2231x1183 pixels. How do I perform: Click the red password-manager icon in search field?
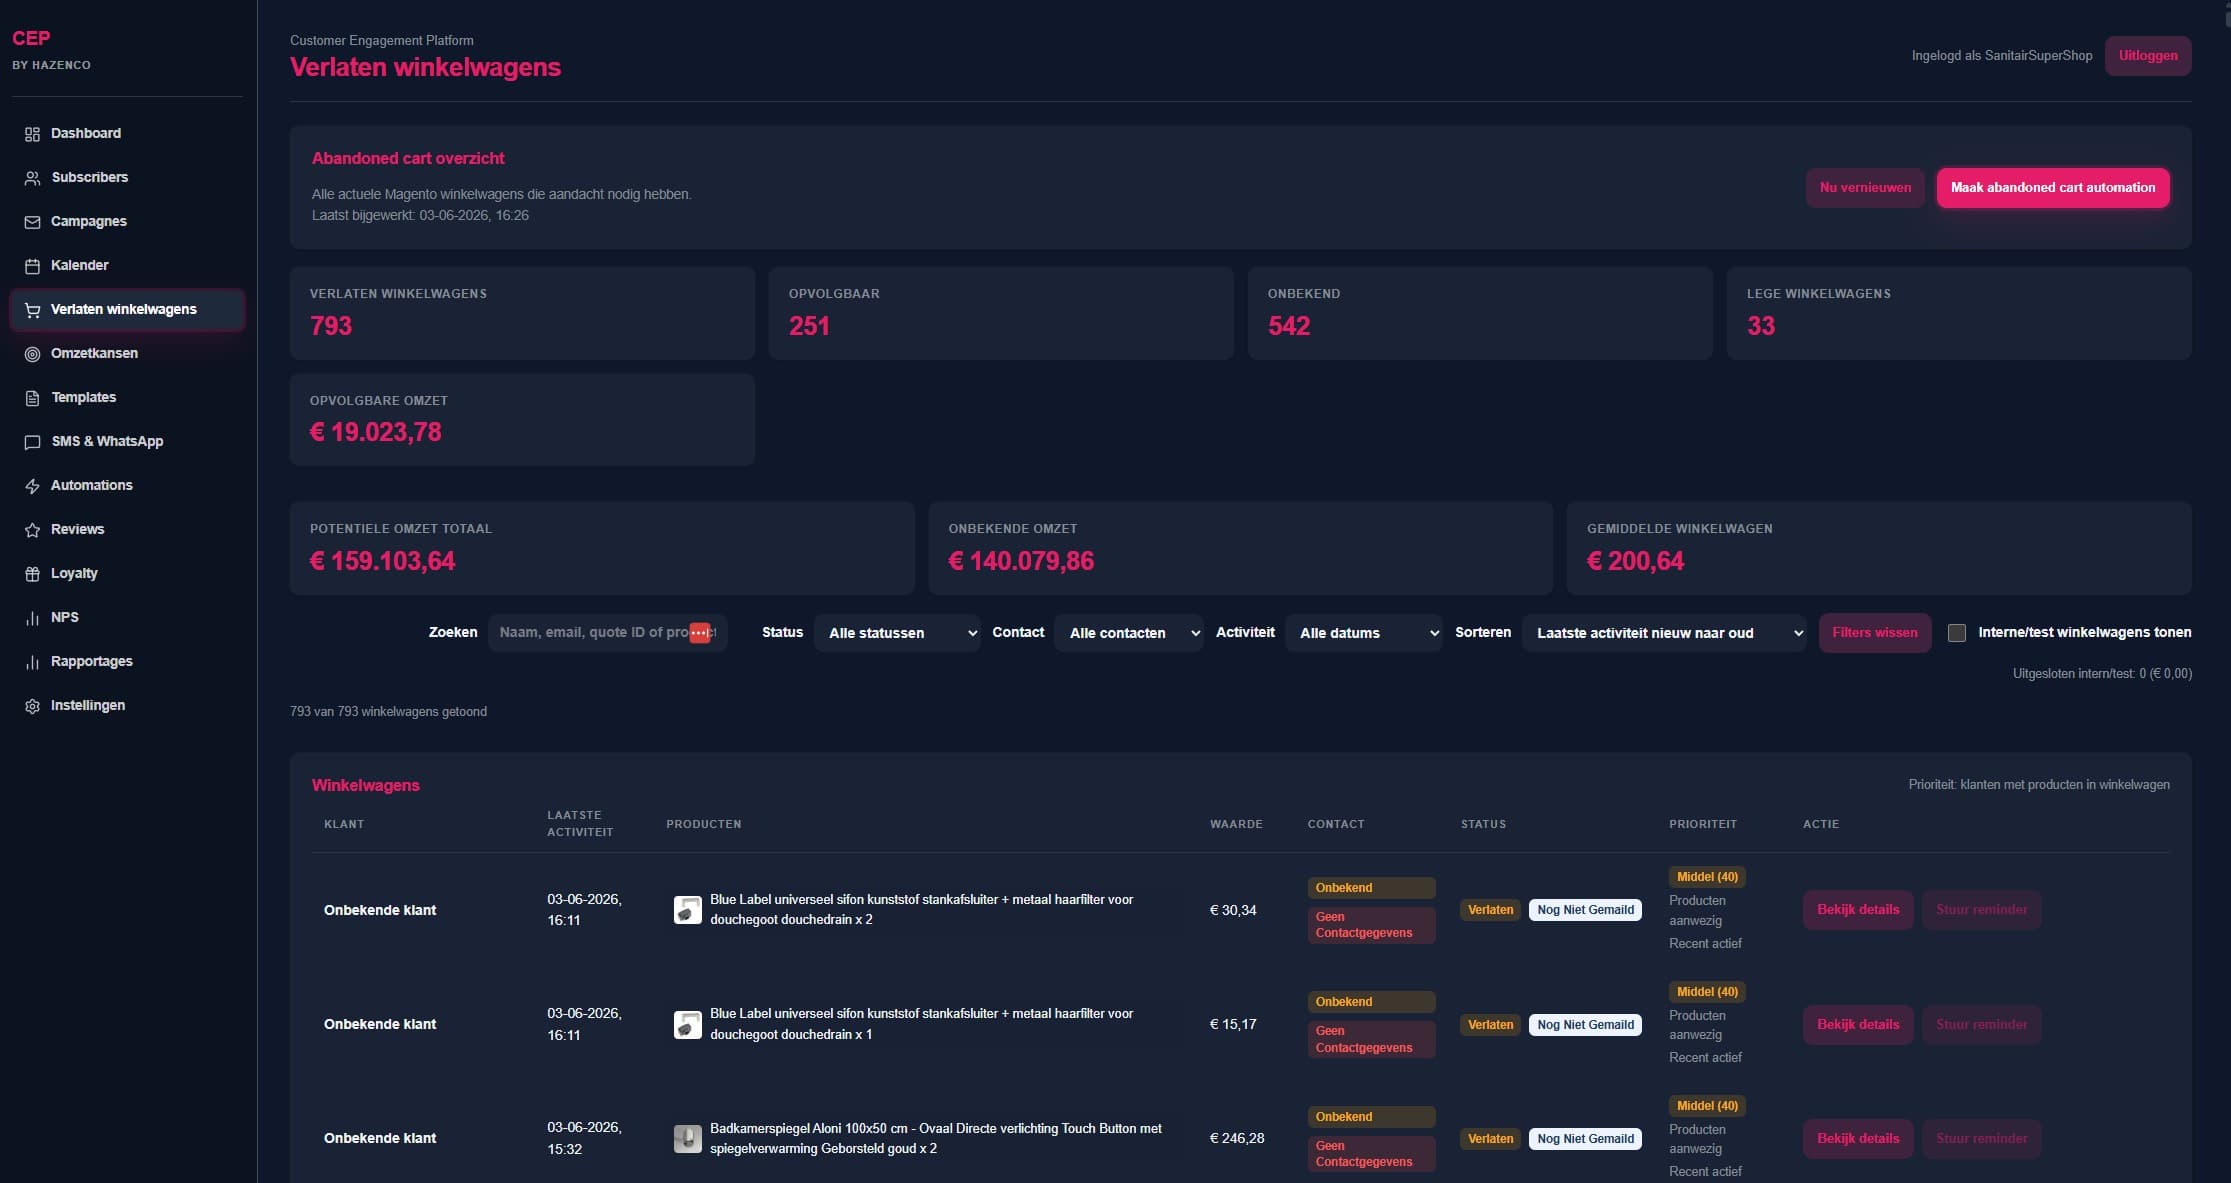(x=700, y=633)
